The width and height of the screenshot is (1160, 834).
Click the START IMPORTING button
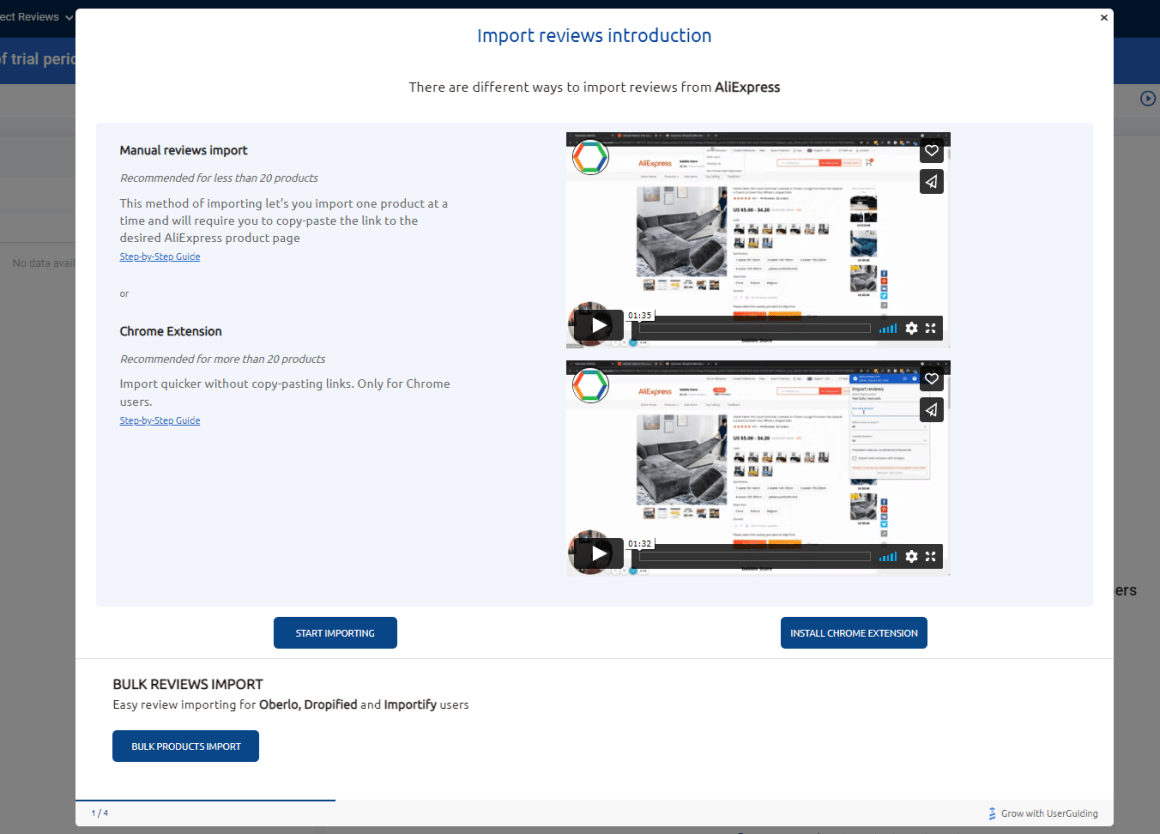335,633
